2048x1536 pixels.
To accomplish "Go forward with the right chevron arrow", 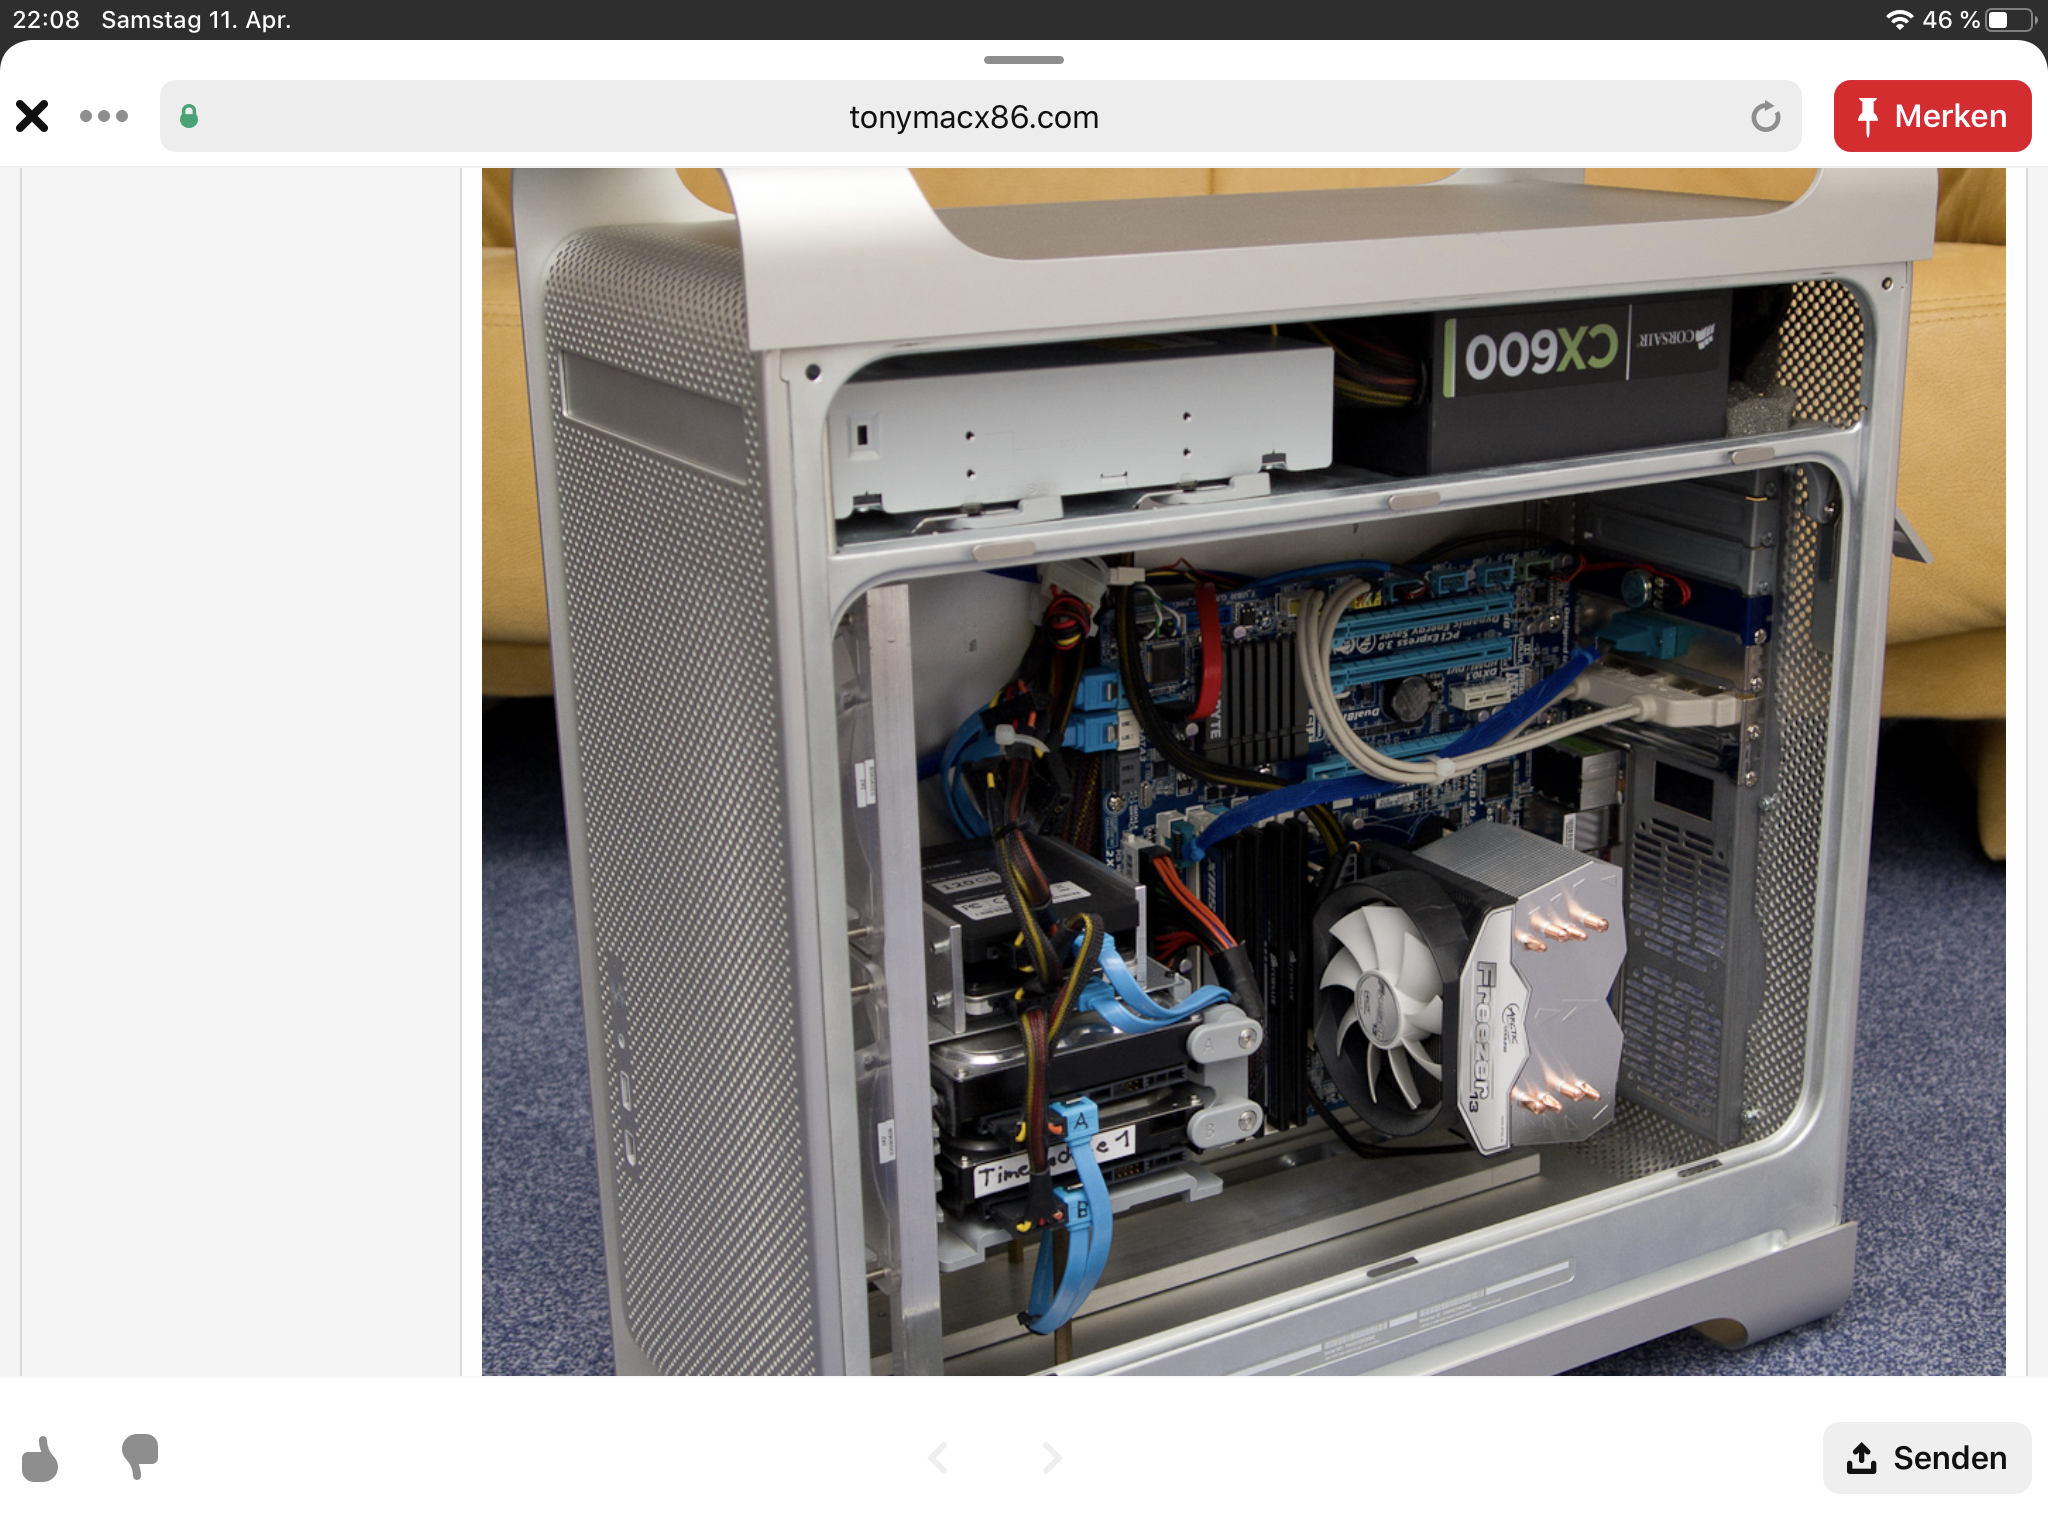I will 1051,1458.
